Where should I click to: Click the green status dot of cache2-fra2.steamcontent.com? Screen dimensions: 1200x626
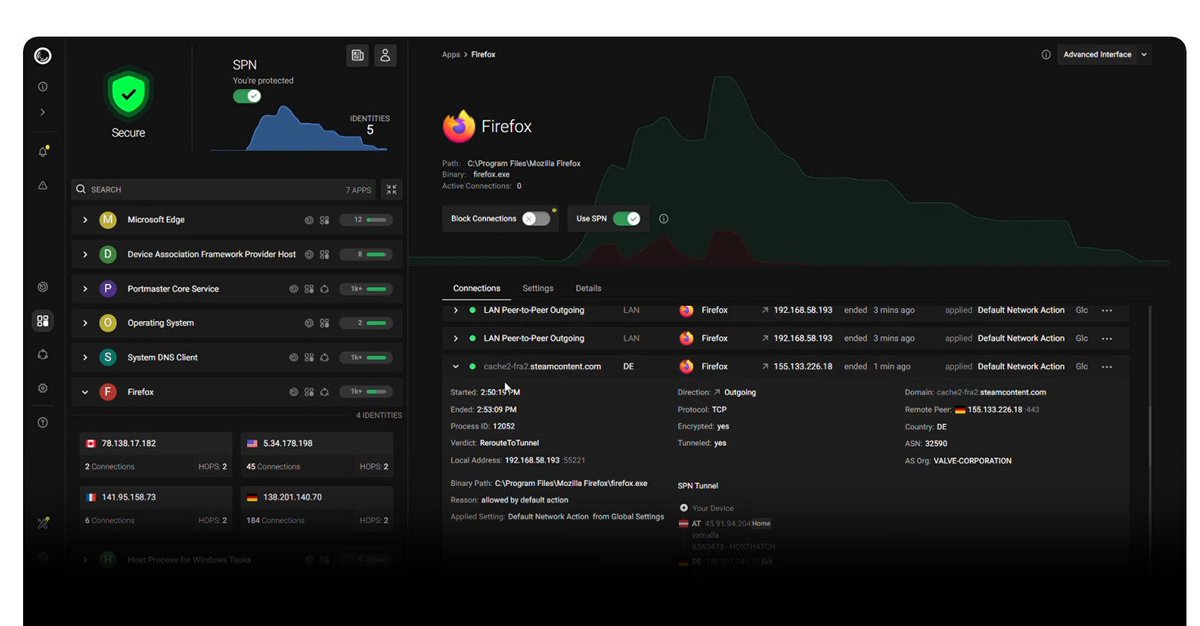[473, 367]
